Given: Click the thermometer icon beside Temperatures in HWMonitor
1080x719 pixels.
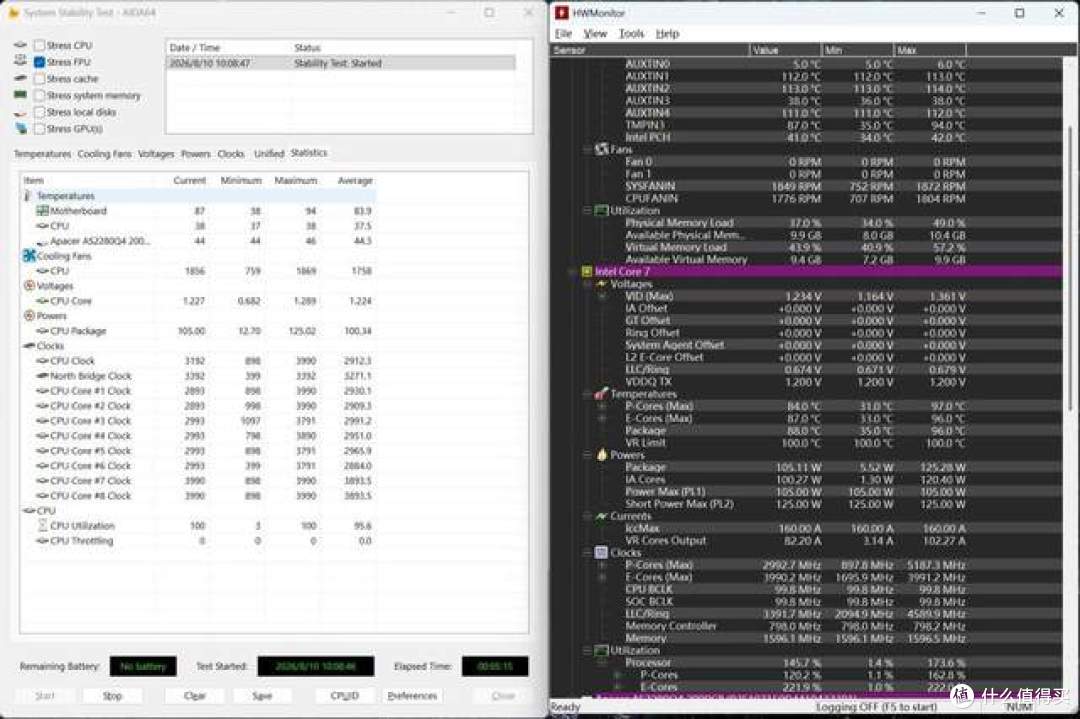Looking at the screenshot, I should click(601, 394).
